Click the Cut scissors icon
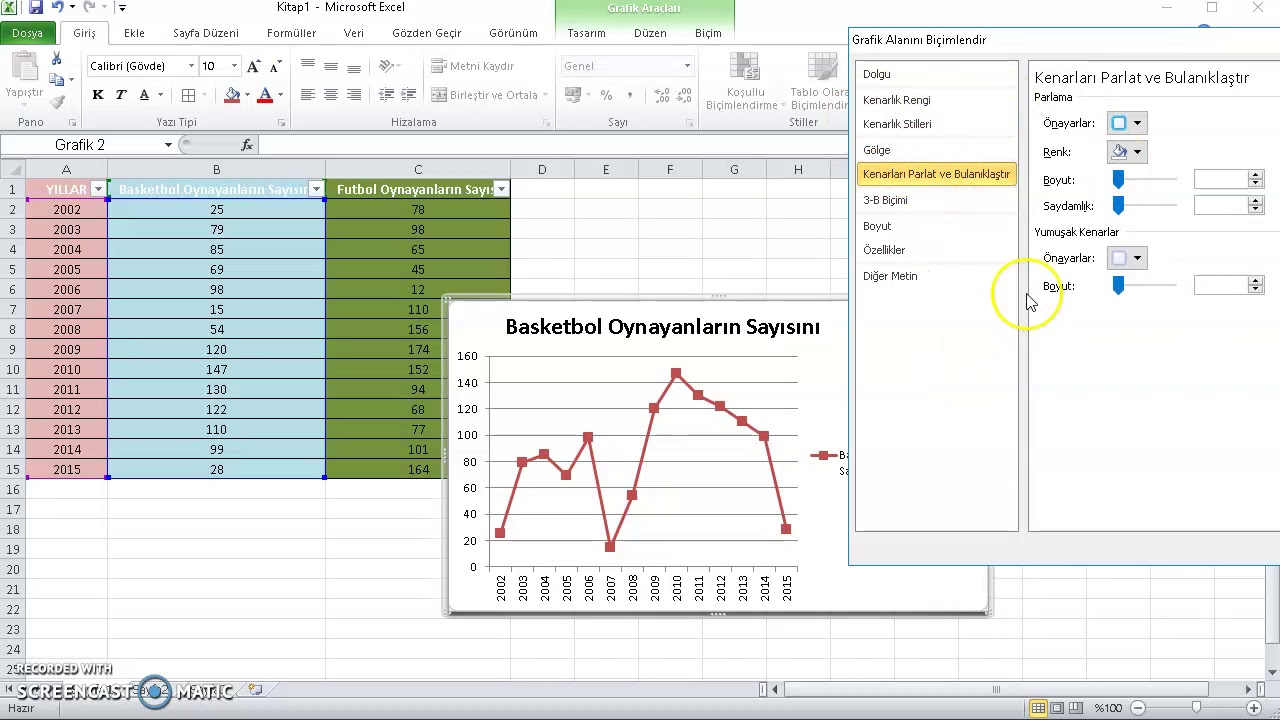 (56, 60)
